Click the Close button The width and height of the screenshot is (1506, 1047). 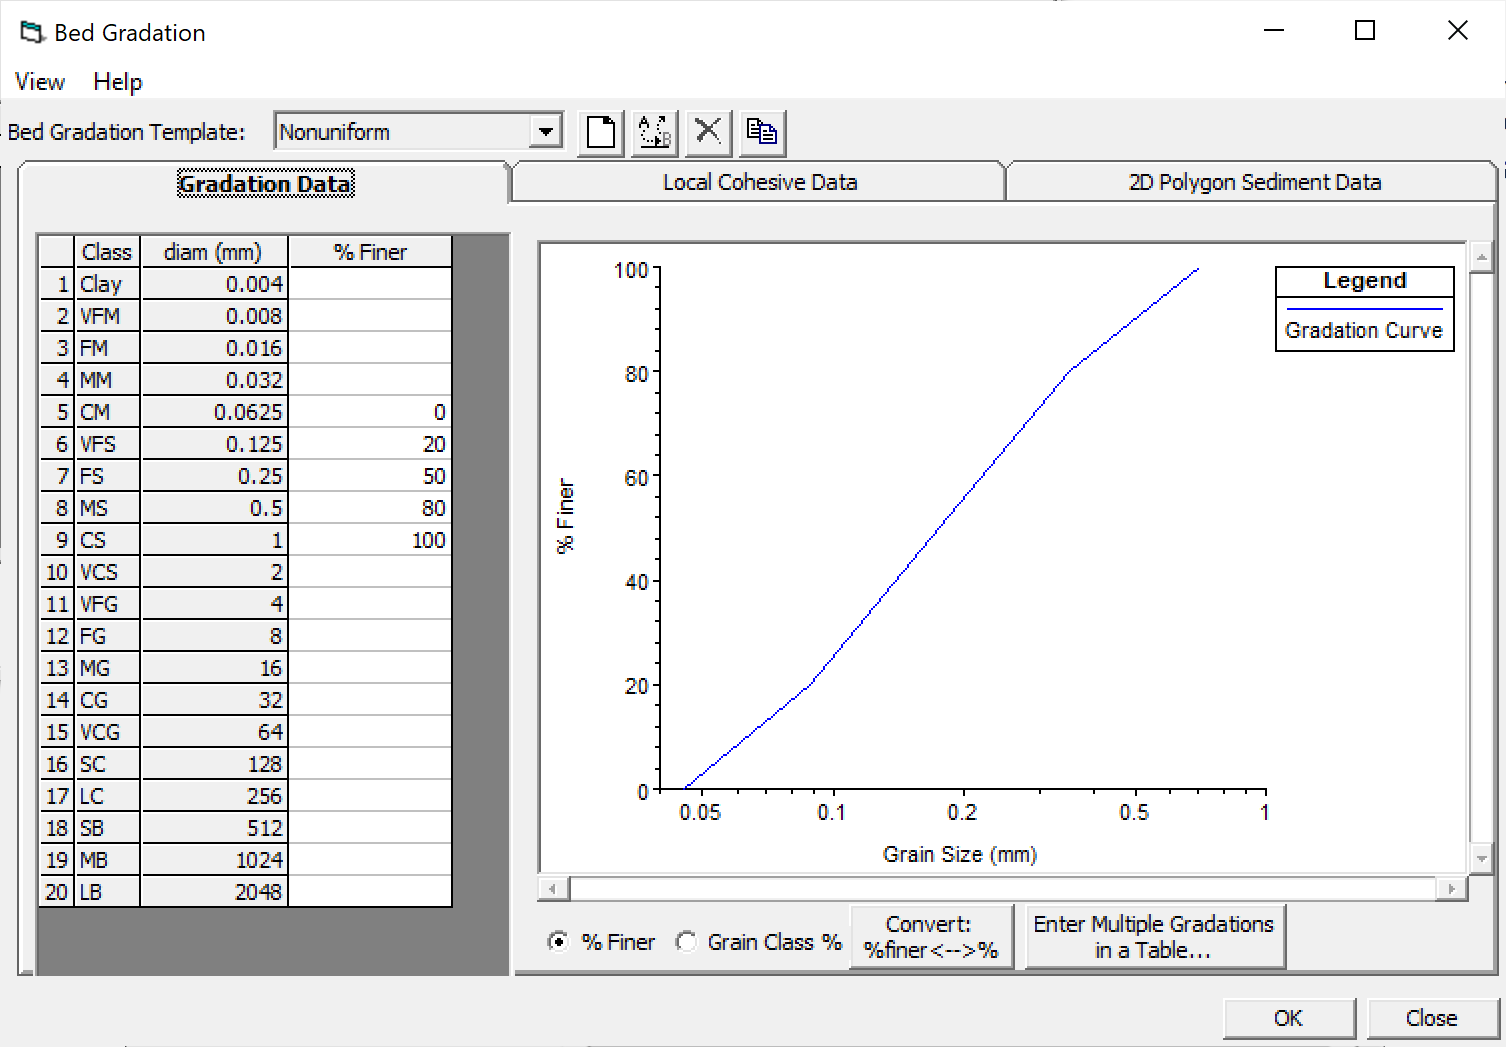[1431, 1018]
